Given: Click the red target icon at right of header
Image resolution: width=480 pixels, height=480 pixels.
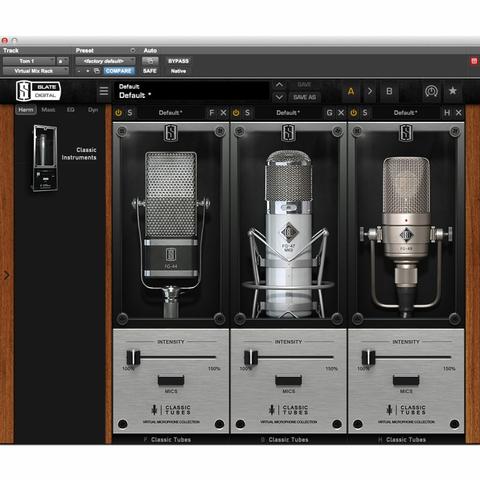Looking at the screenshot, I should coord(474,61).
